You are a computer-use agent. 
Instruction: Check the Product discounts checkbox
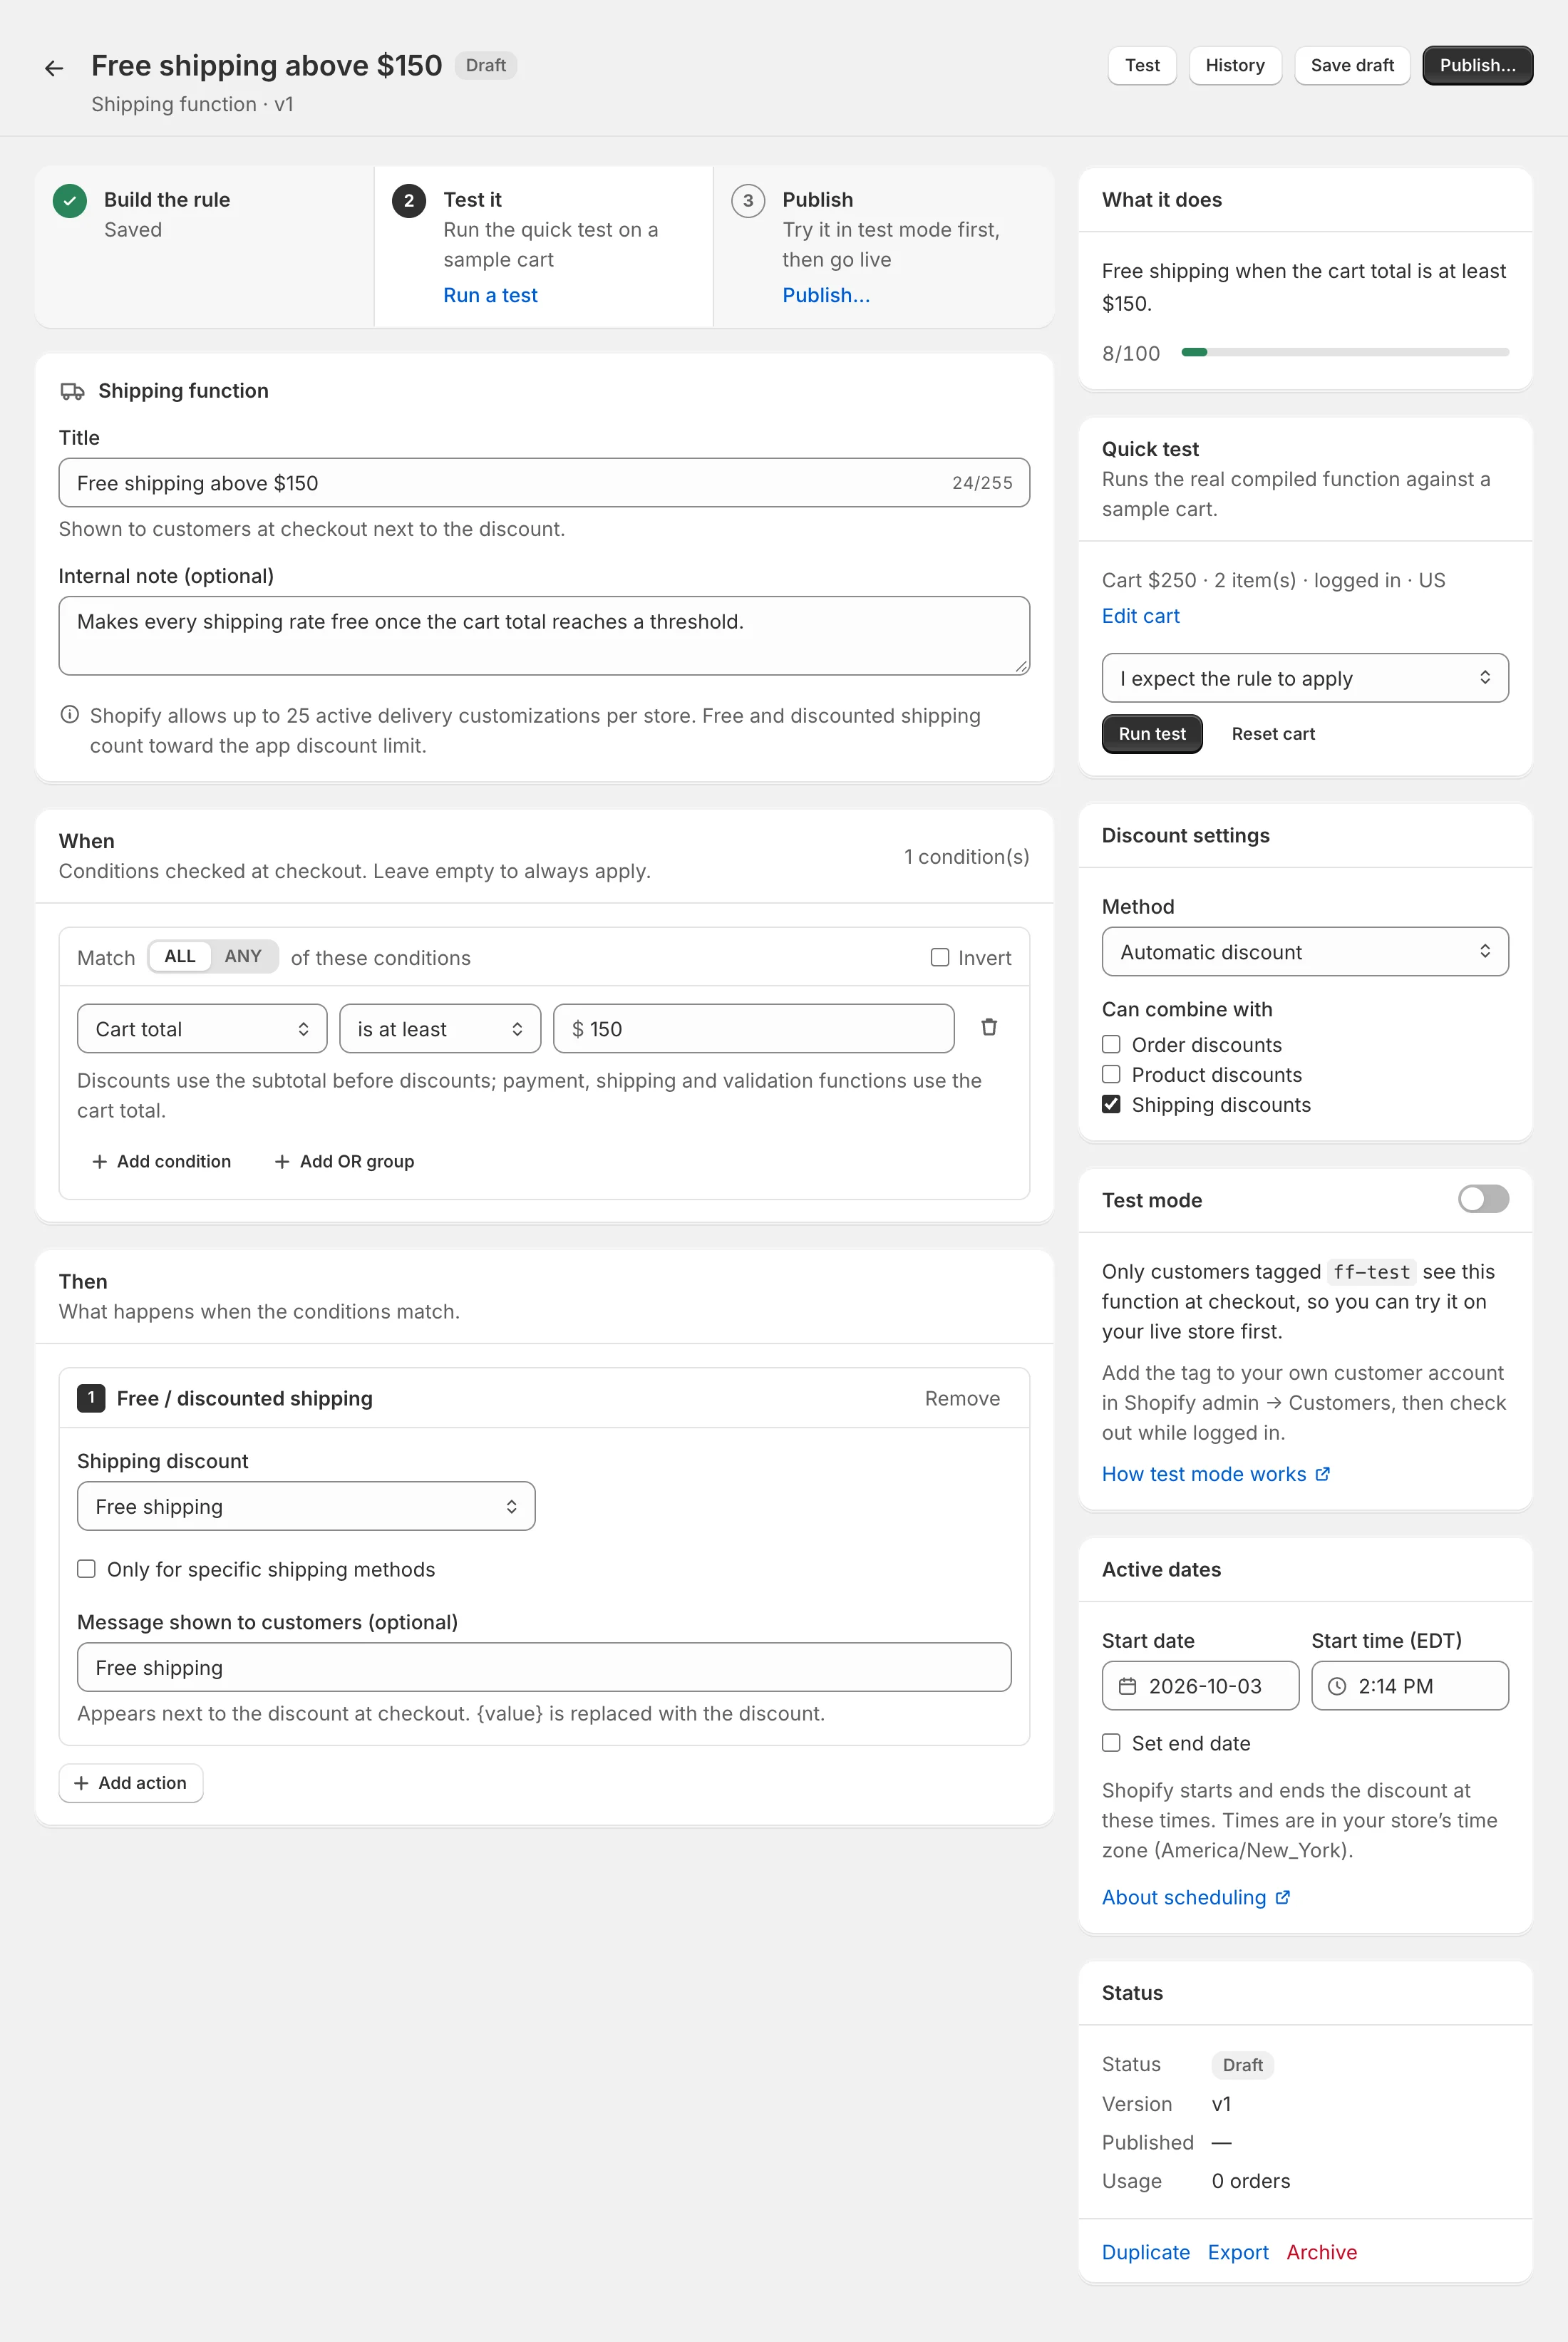point(1111,1074)
